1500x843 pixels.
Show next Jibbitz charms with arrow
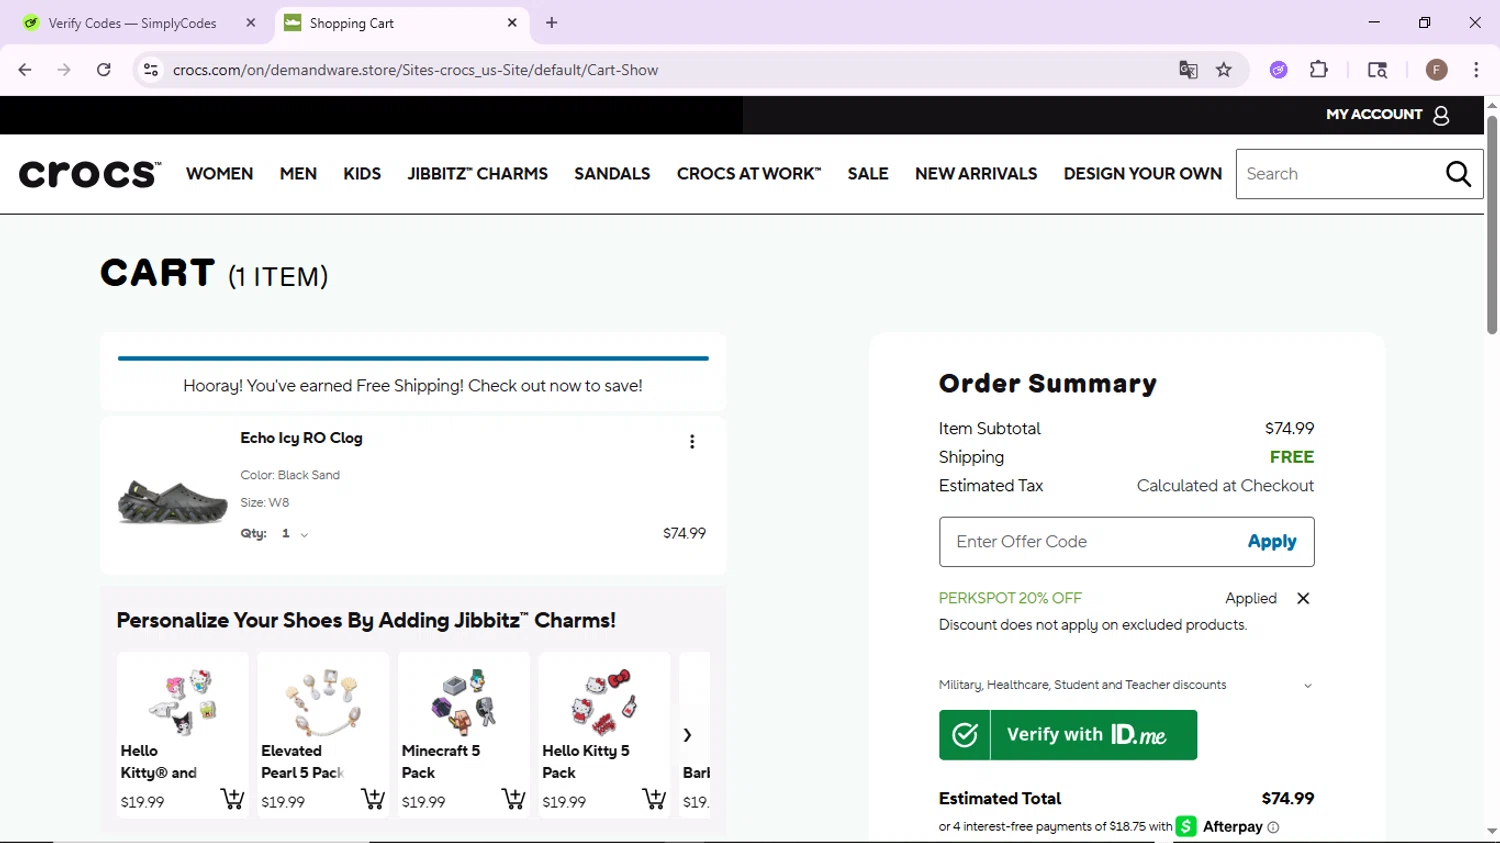tap(687, 735)
